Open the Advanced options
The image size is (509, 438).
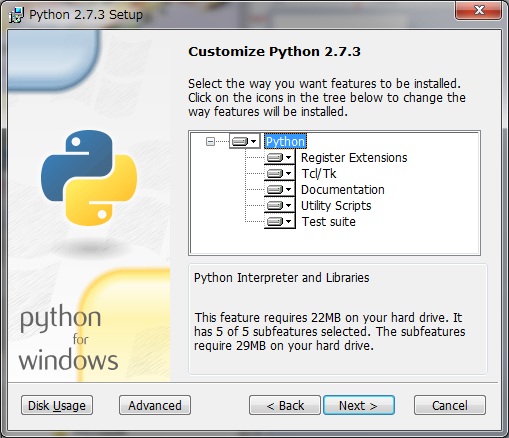point(155,405)
